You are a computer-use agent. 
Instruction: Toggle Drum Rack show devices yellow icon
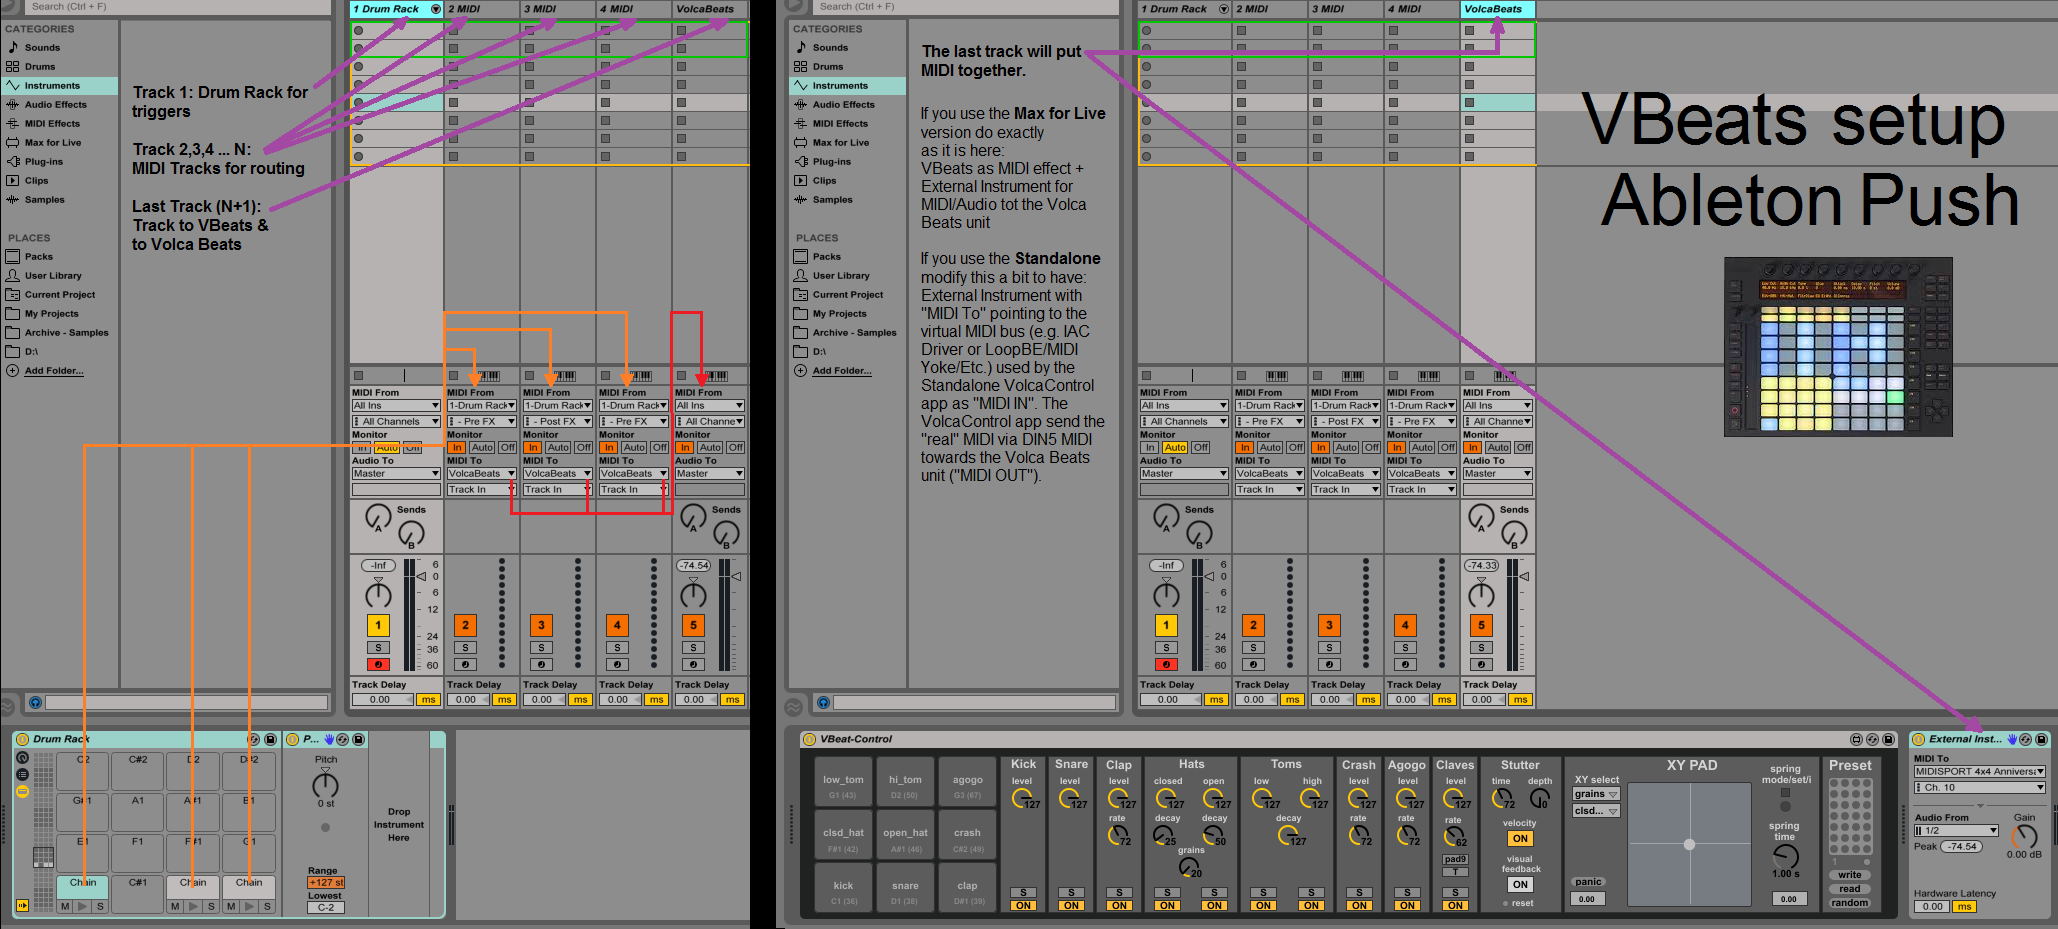point(22,791)
